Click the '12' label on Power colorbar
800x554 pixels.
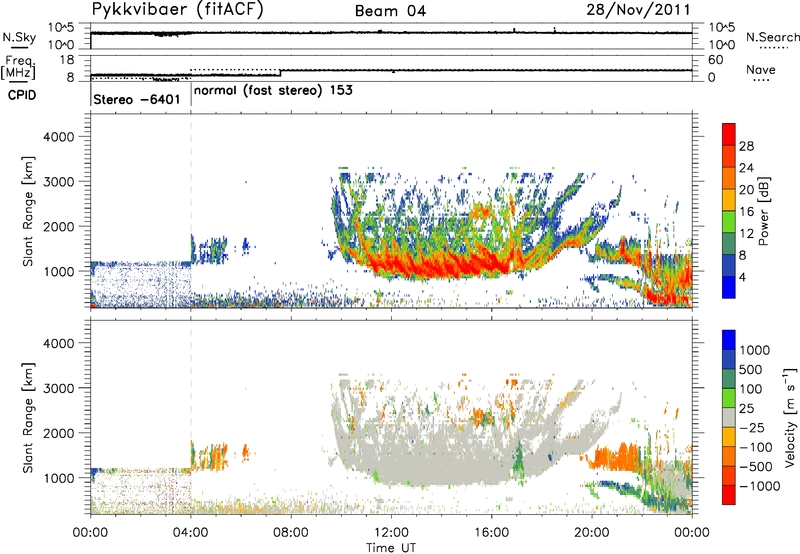pyautogui.click(x=746, y=234)
